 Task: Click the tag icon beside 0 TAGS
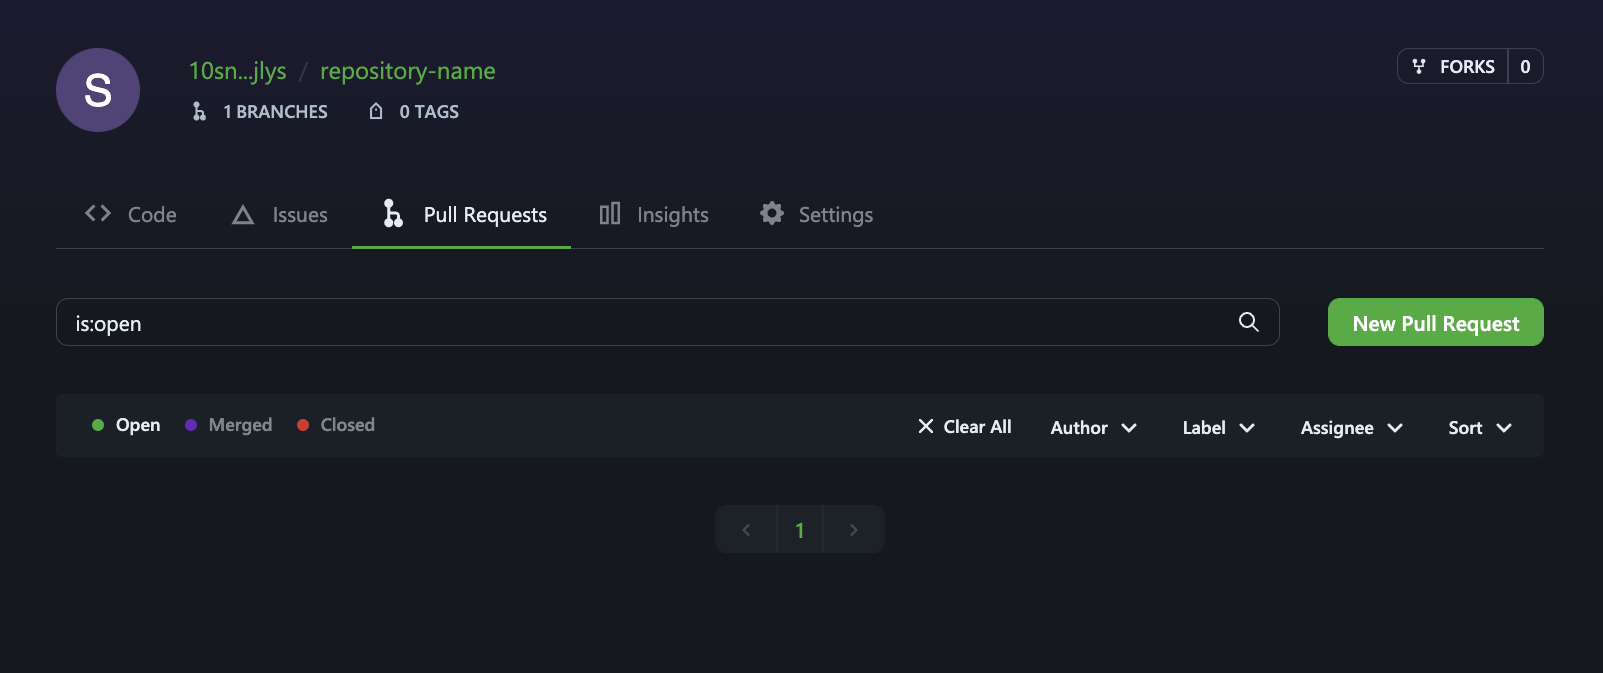[376, 111]
